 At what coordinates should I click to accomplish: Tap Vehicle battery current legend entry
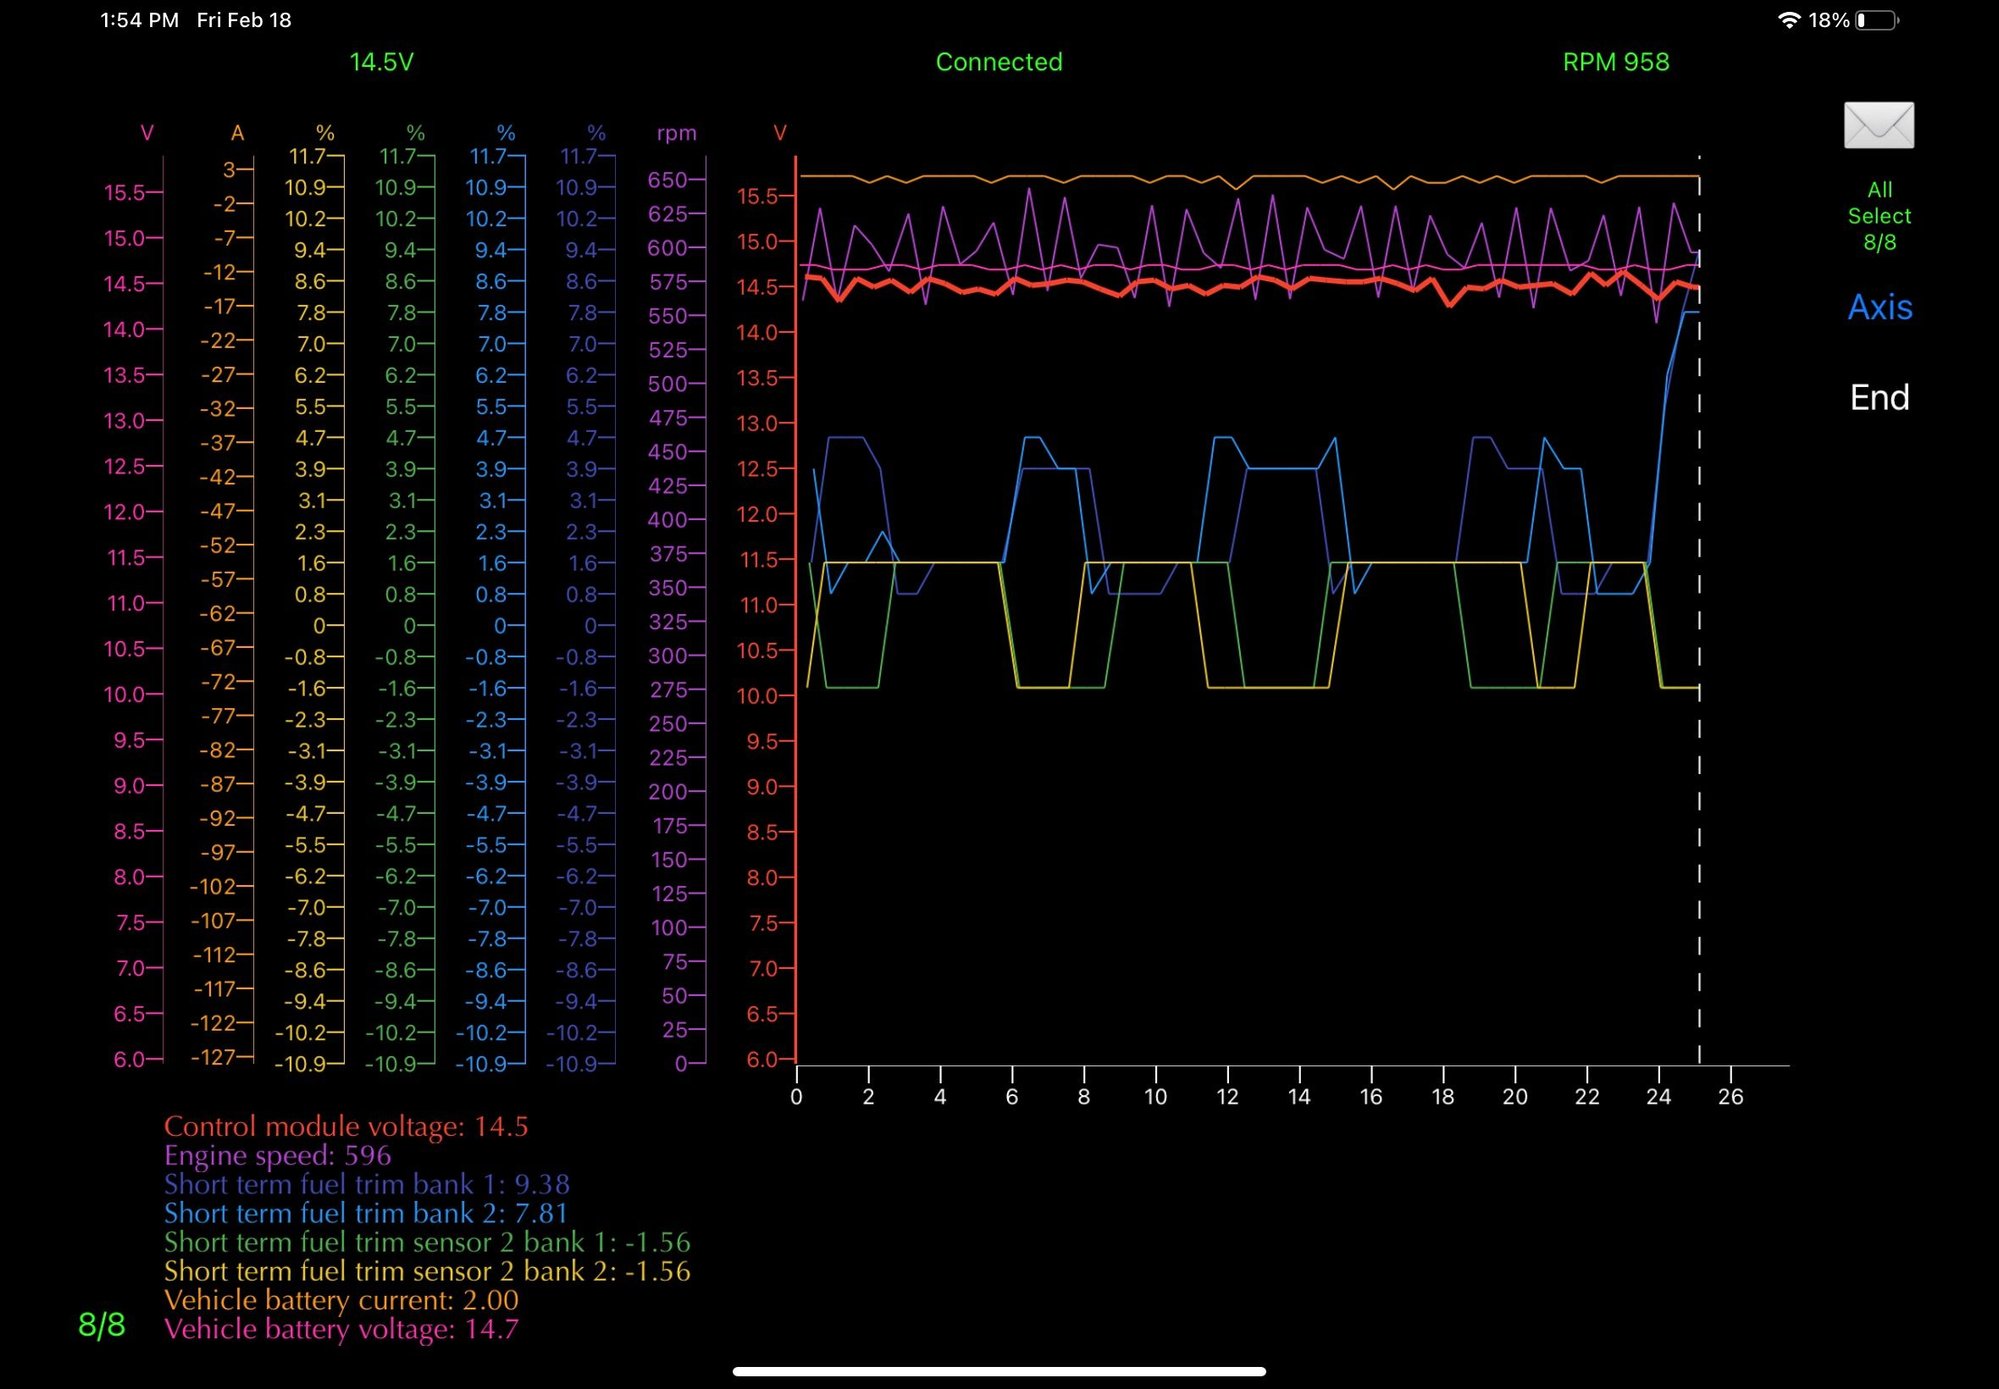341,1300
